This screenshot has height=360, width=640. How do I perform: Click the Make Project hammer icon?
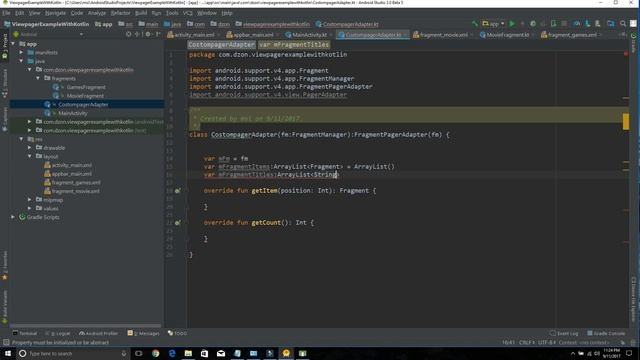click(x=475, y=24)
